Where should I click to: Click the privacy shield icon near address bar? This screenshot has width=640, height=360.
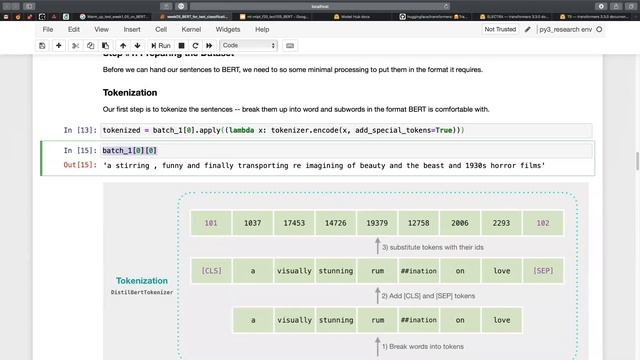tap(181, 6)
